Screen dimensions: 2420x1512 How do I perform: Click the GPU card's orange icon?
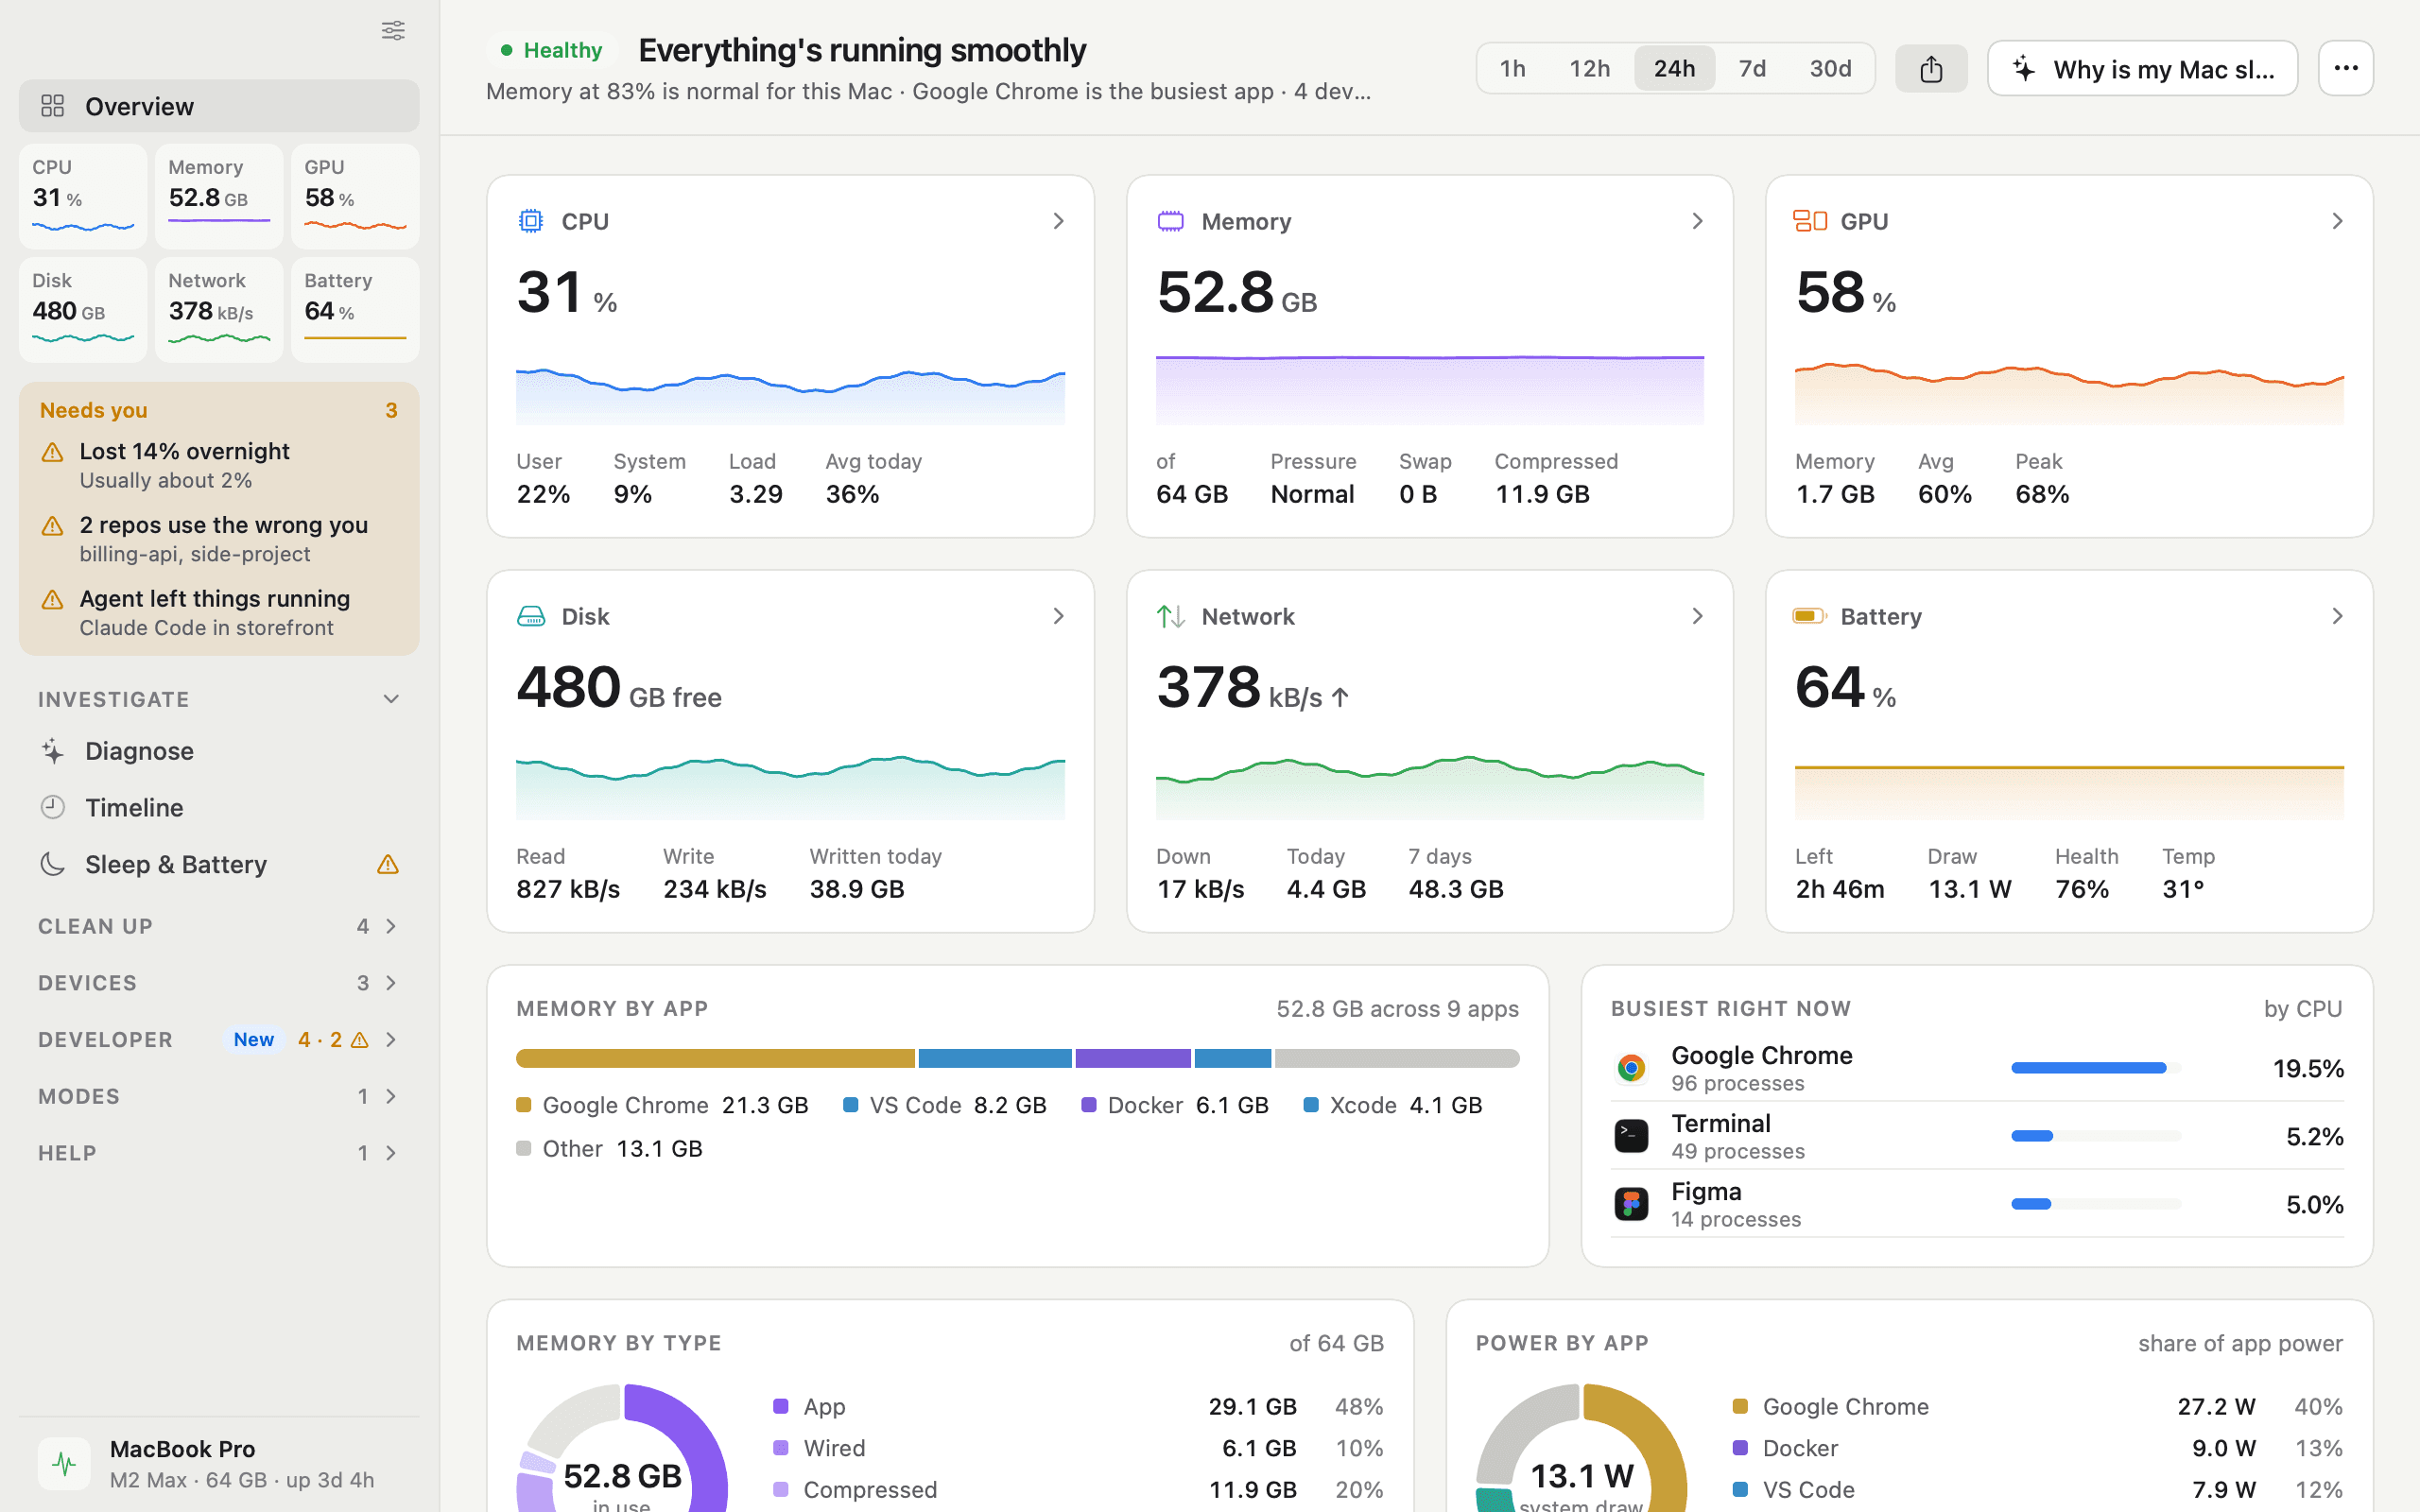(x=1809, y=221)
